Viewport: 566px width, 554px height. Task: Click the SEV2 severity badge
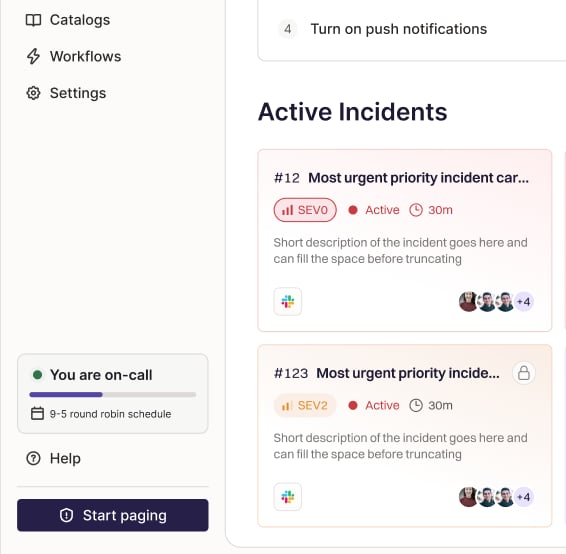(305, 405)
